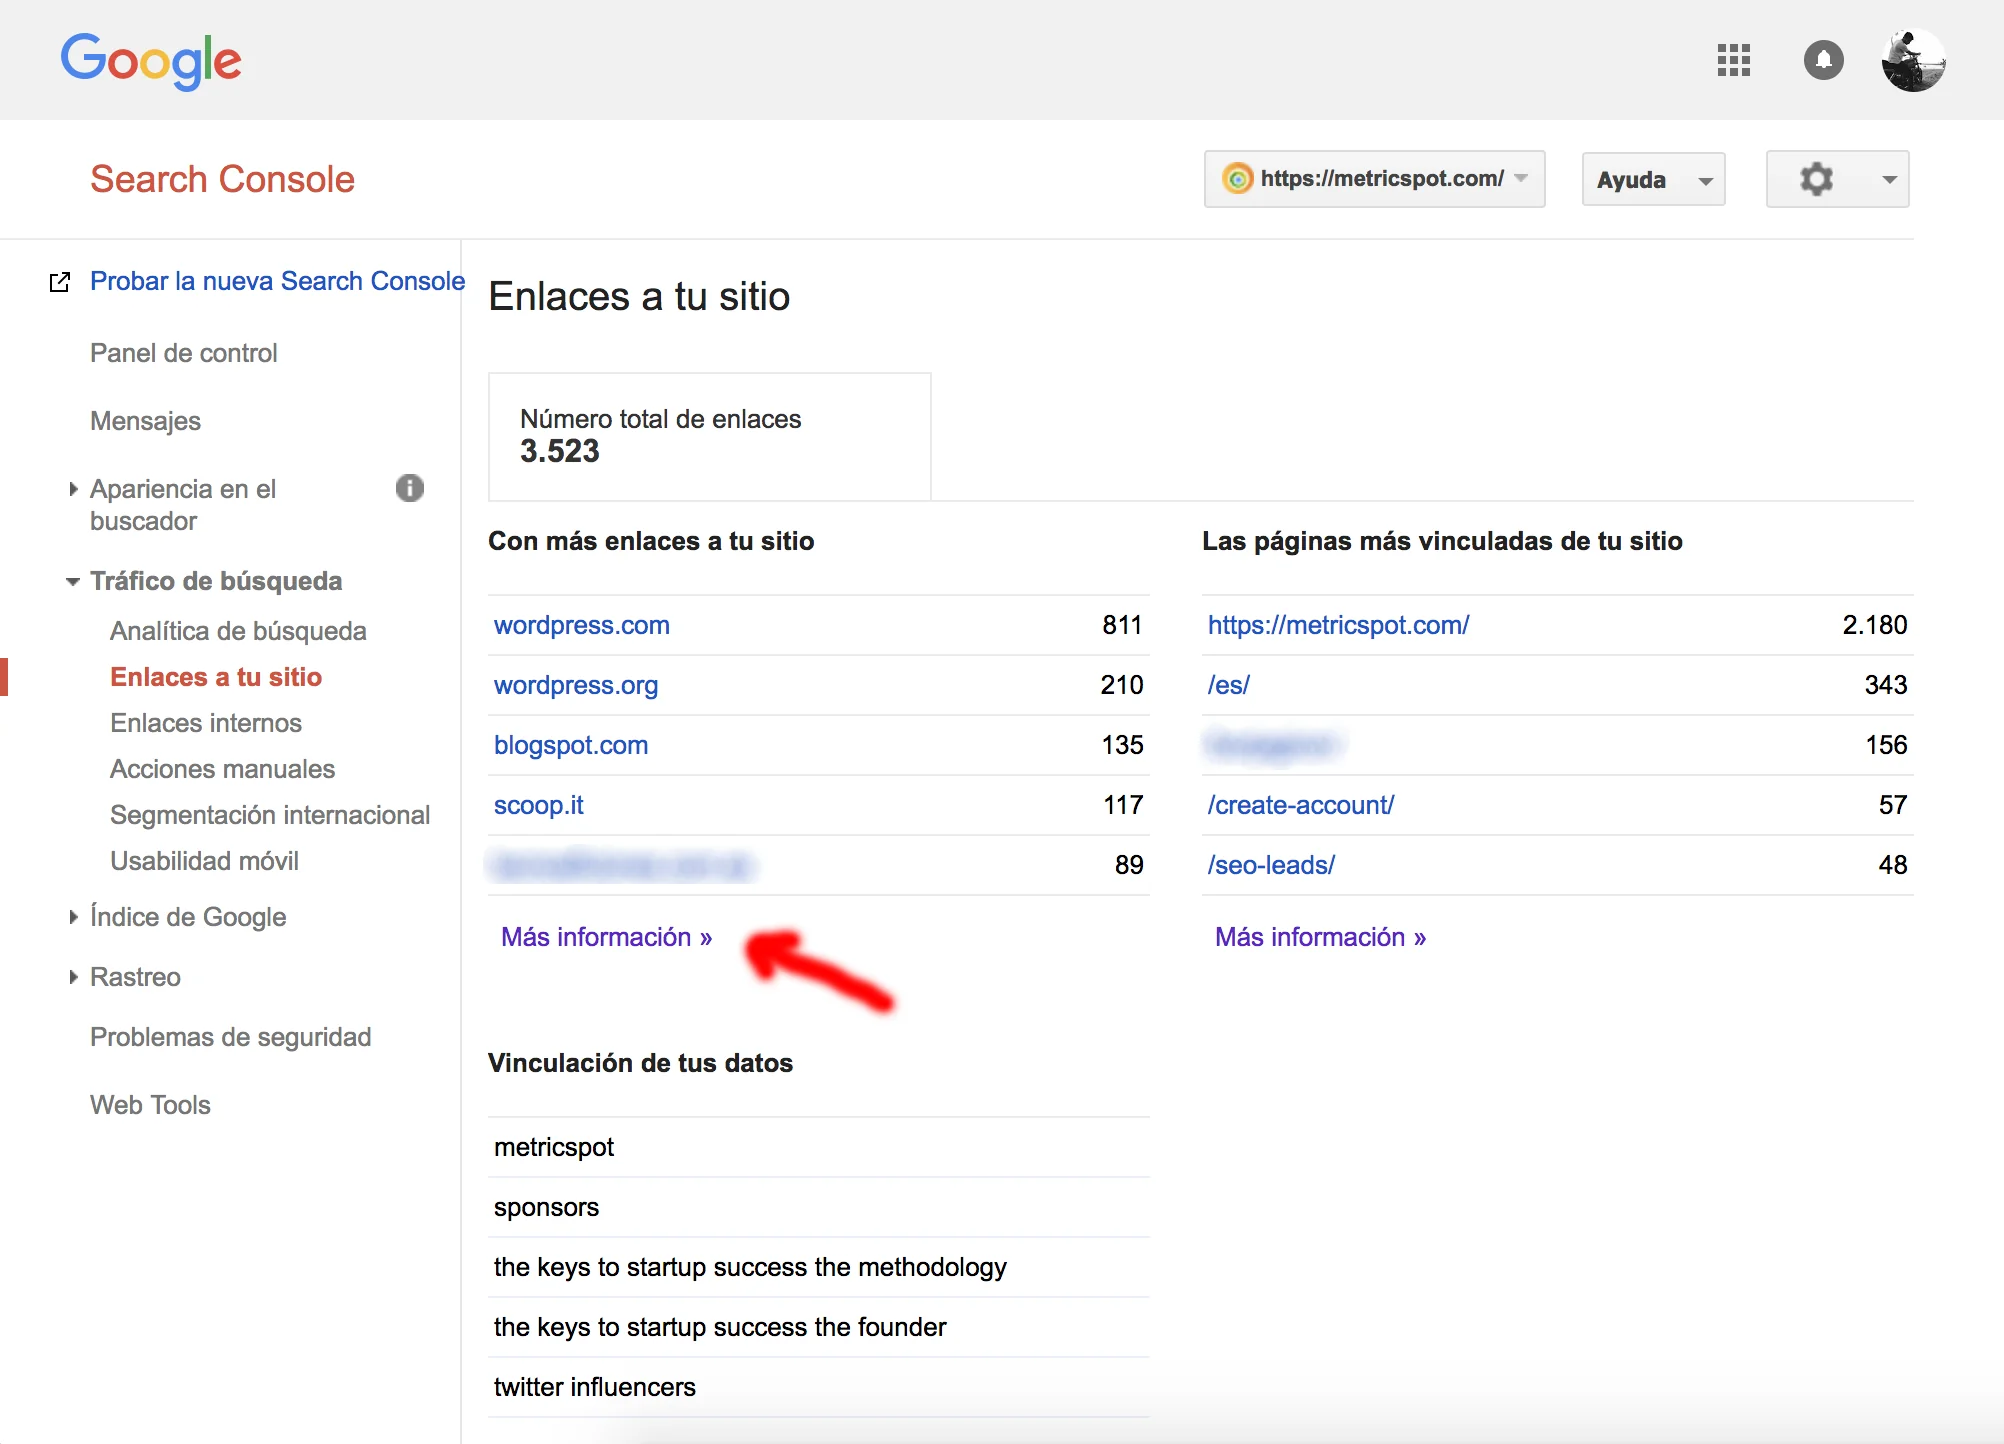Click the 343 count for /es/

(x=1886, y=685)
